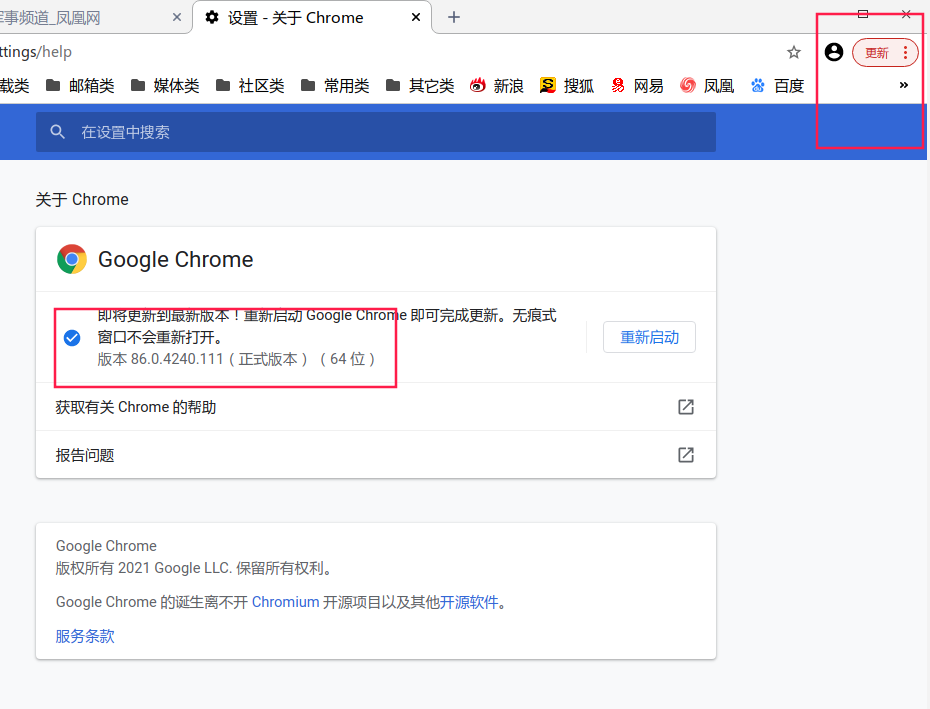
Task: Open the 服务条款 terms link
Action: (x=85, y=636)
